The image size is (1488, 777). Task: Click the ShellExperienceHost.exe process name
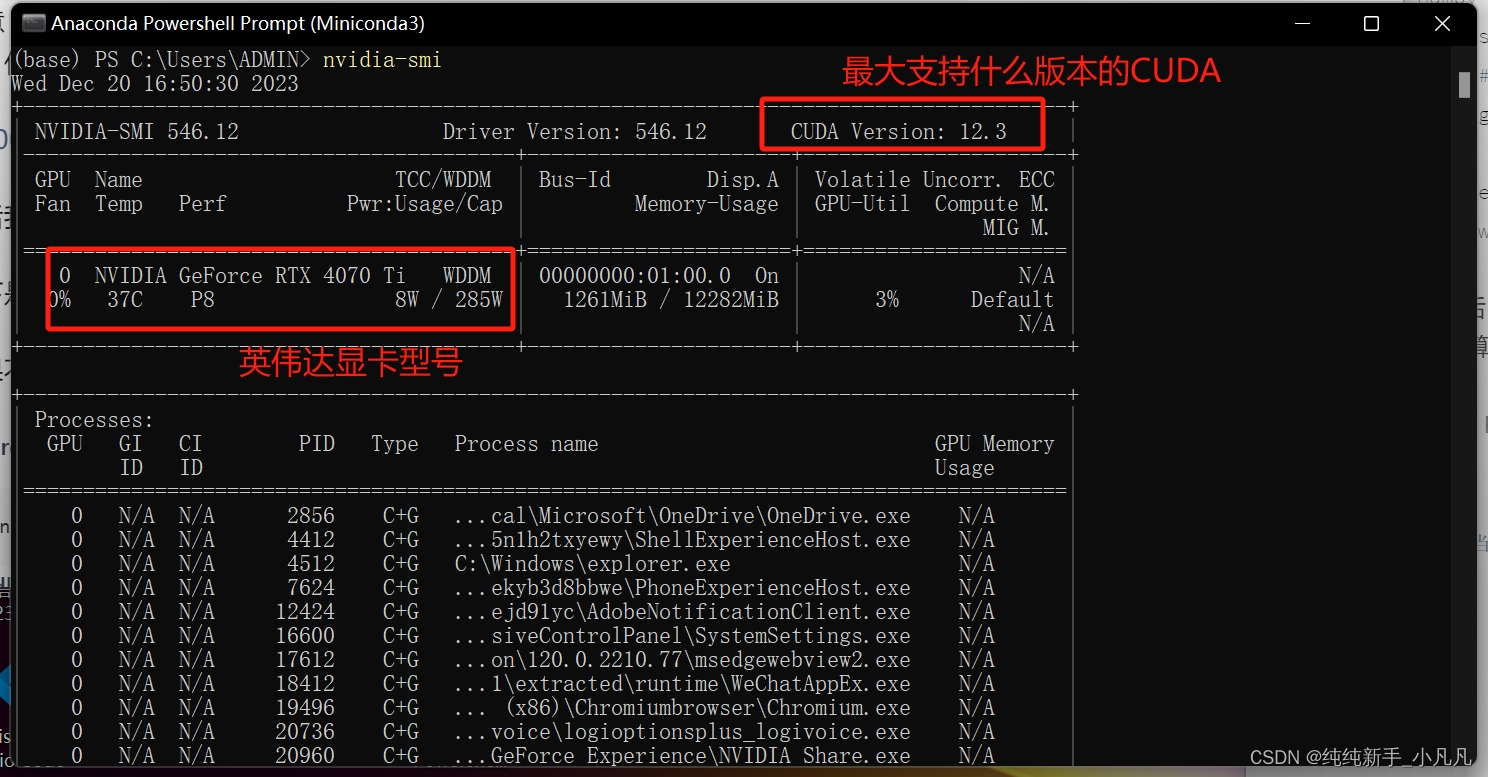tap(683, 540)
